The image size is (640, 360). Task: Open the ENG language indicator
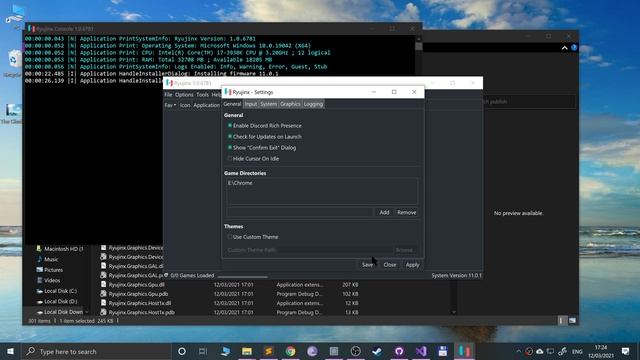(x=577, y=351)
